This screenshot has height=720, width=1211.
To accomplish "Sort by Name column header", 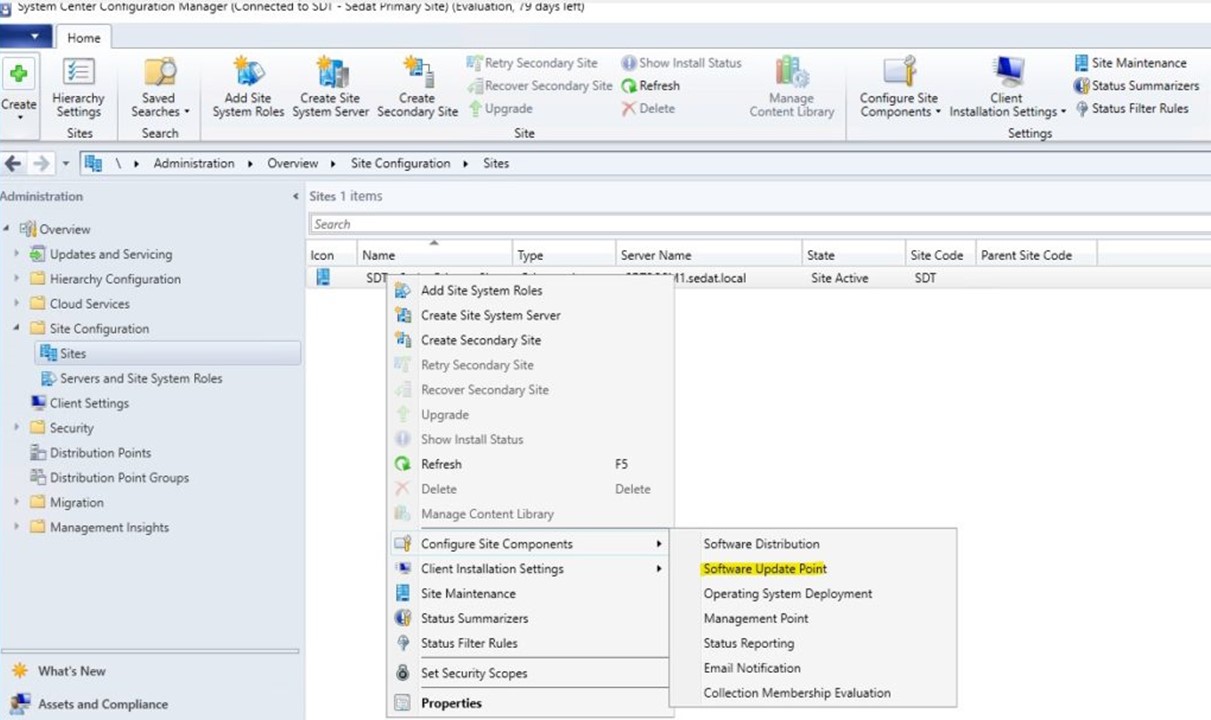I will pyautogui.click(x=435, y=255).
